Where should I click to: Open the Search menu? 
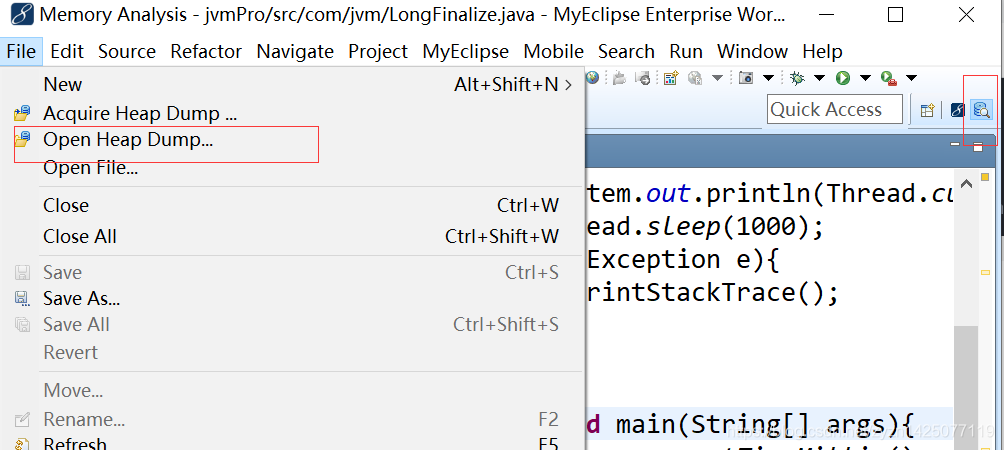626,51
